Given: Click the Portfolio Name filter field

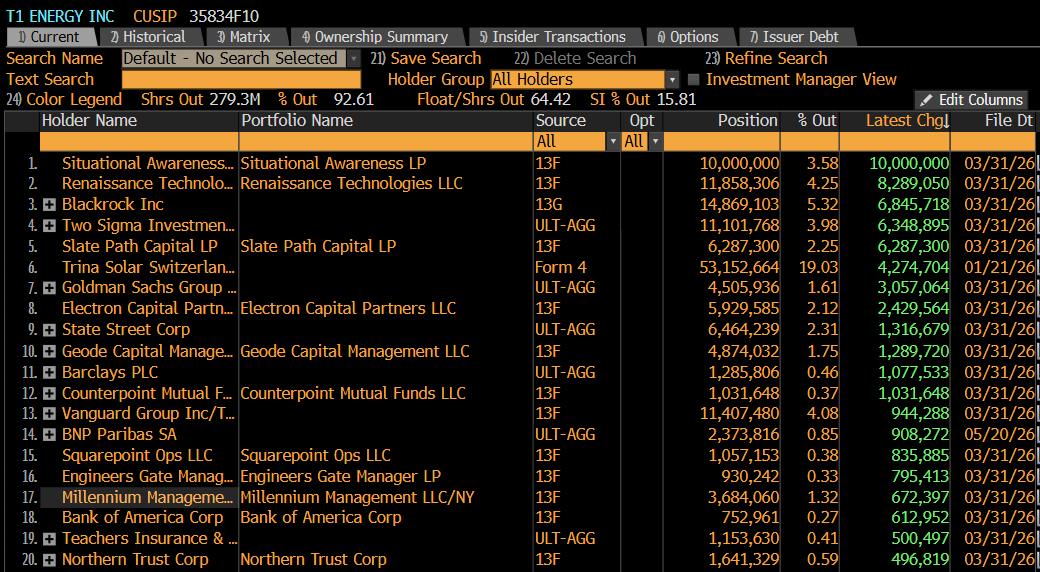Looking at the screenshot, I should click(x=386, y=141).
